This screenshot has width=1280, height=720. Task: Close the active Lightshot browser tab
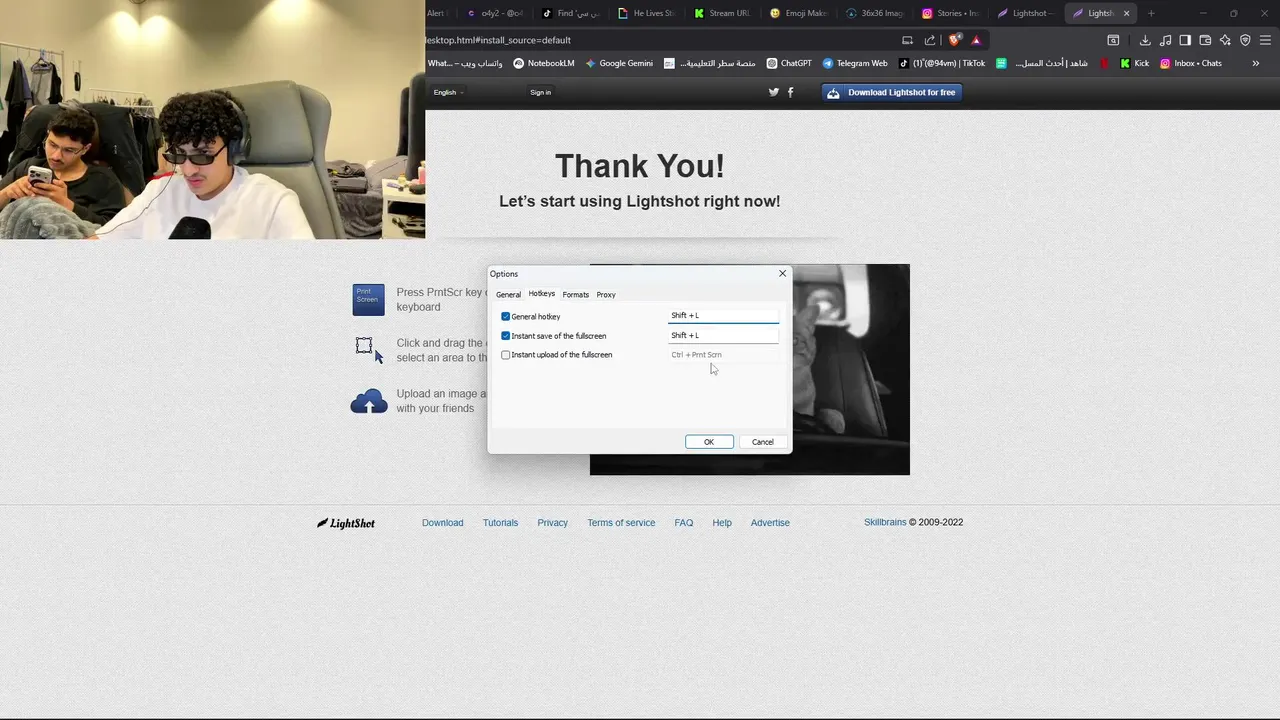pos(1126,13)
